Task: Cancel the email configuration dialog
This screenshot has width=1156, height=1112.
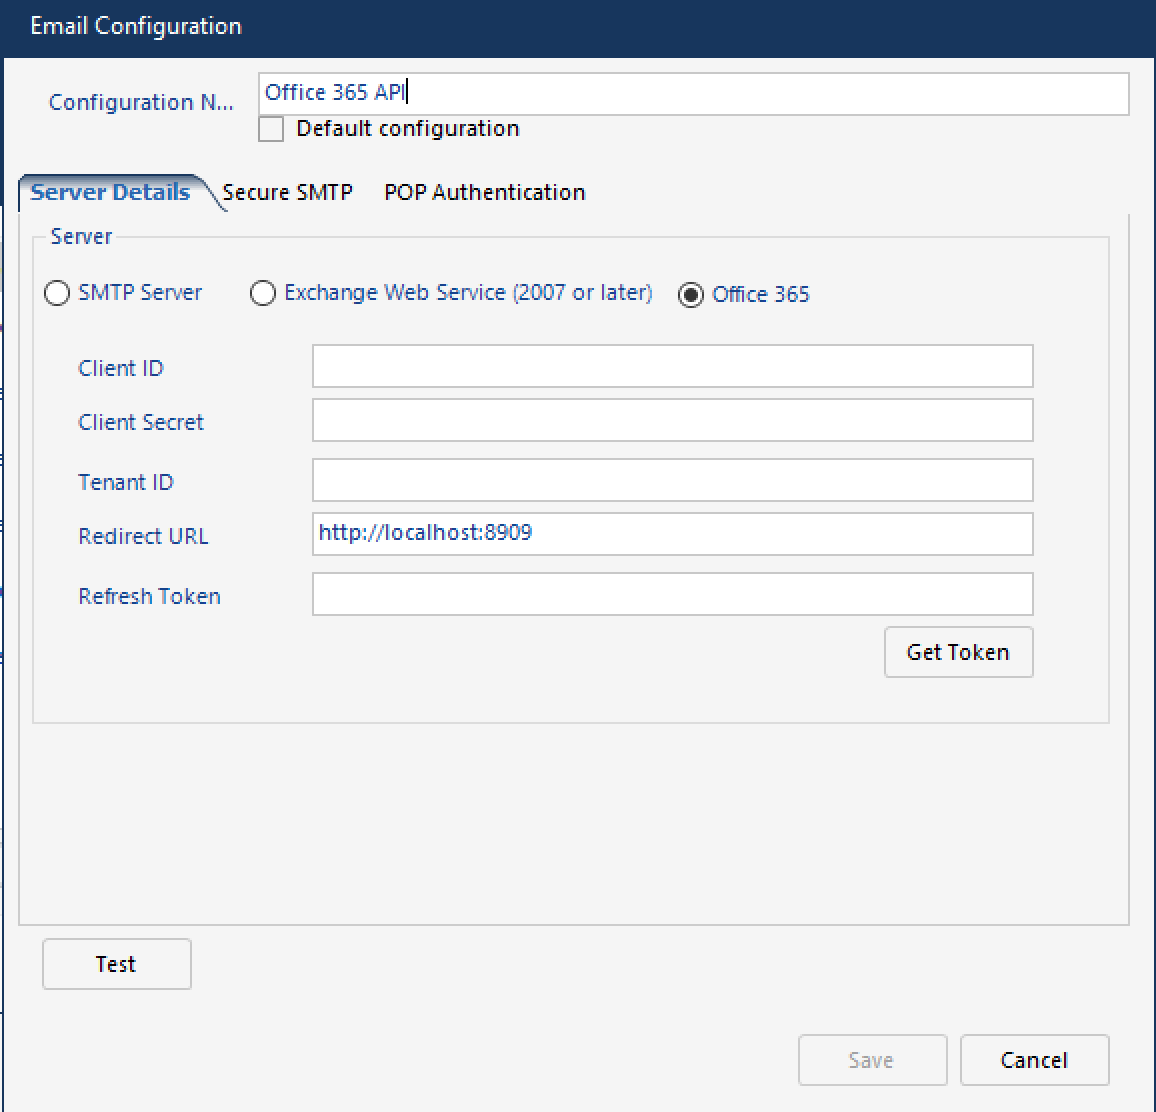Action: tap(1034, 1060)
